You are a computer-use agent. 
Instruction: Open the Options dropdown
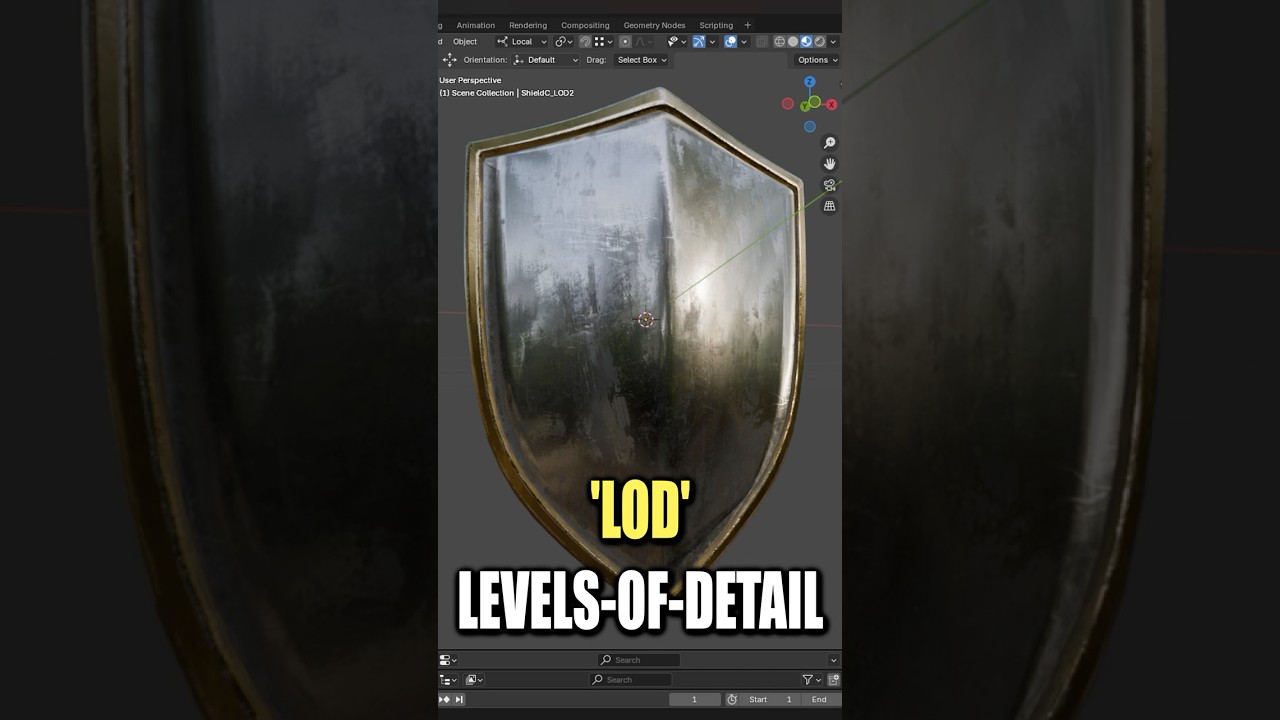817,60
